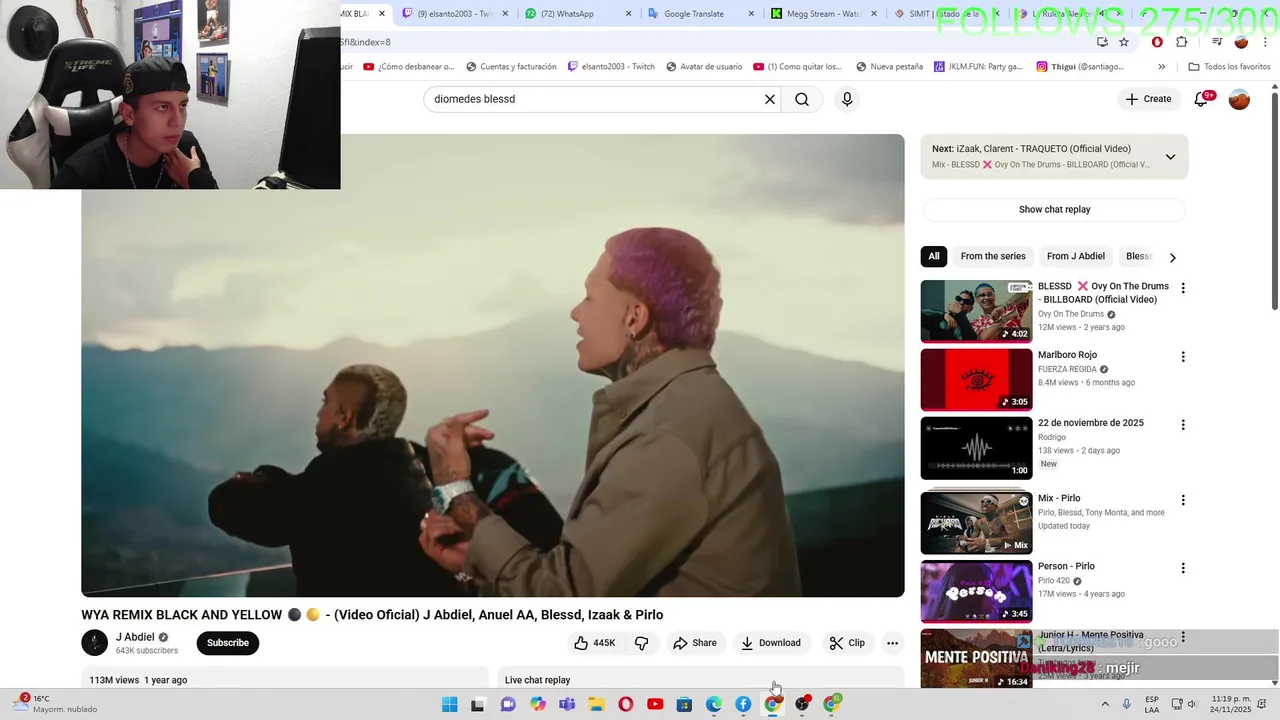Open ESP LAA language switcher
The width and height of the screenshot is (1280, 720).
(1152, 705)
